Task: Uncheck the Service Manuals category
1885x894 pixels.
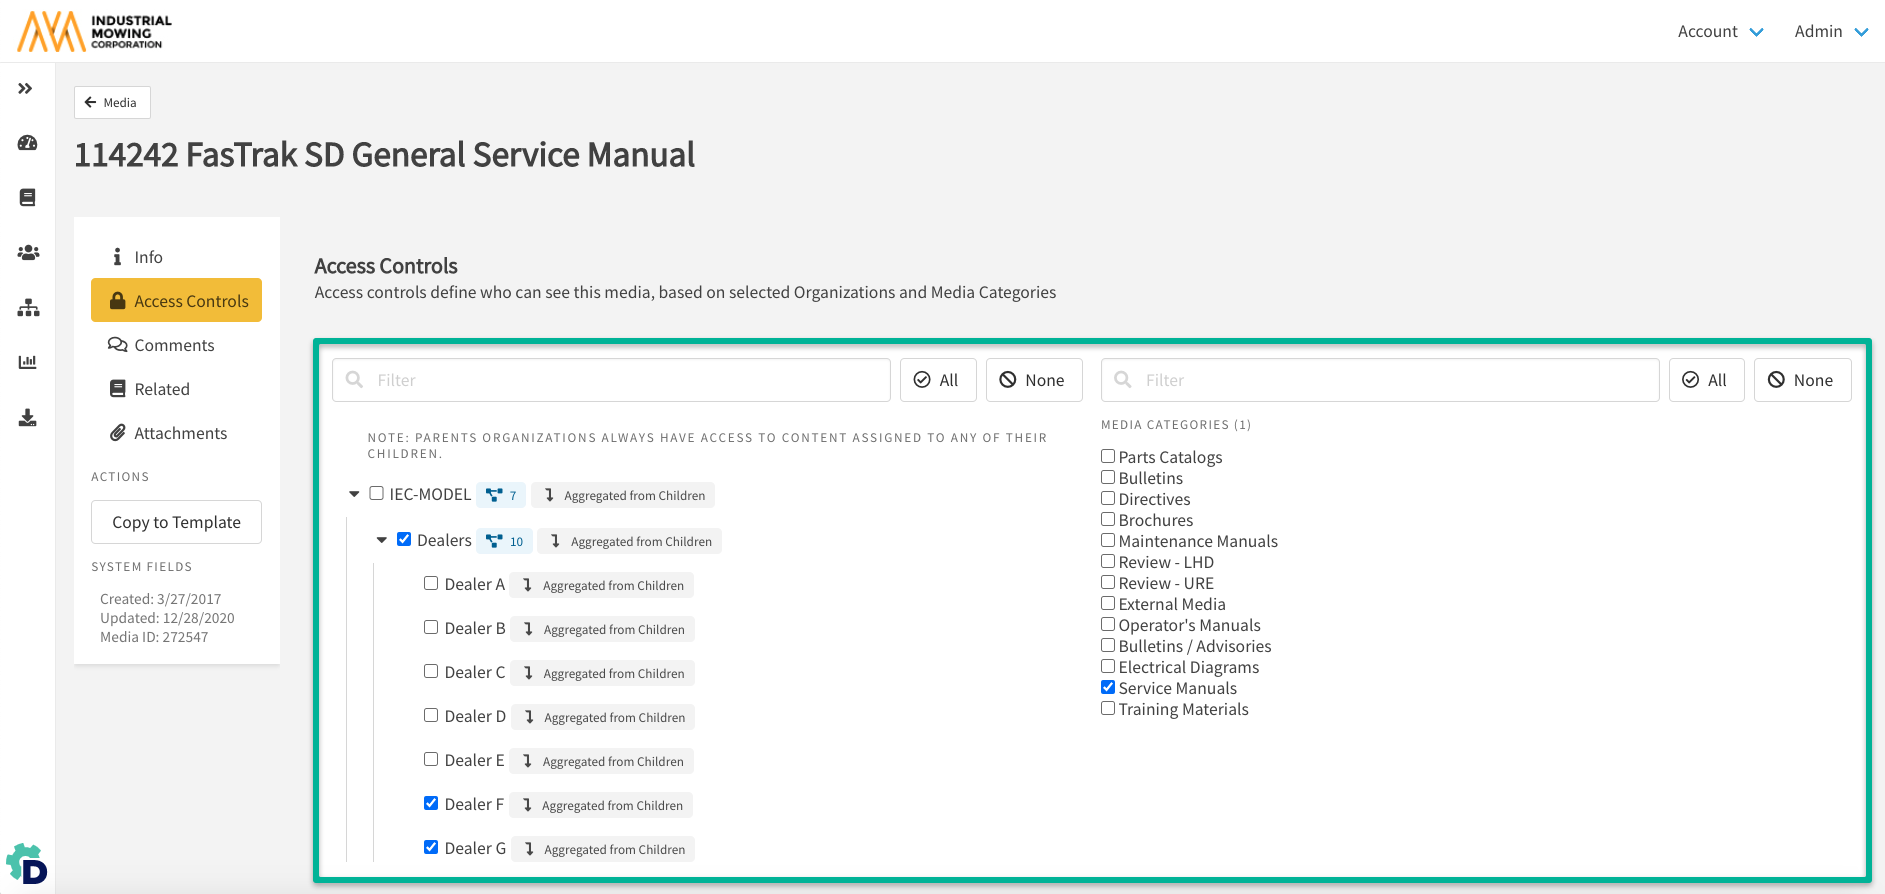Action: click(x=1108, y=687)
